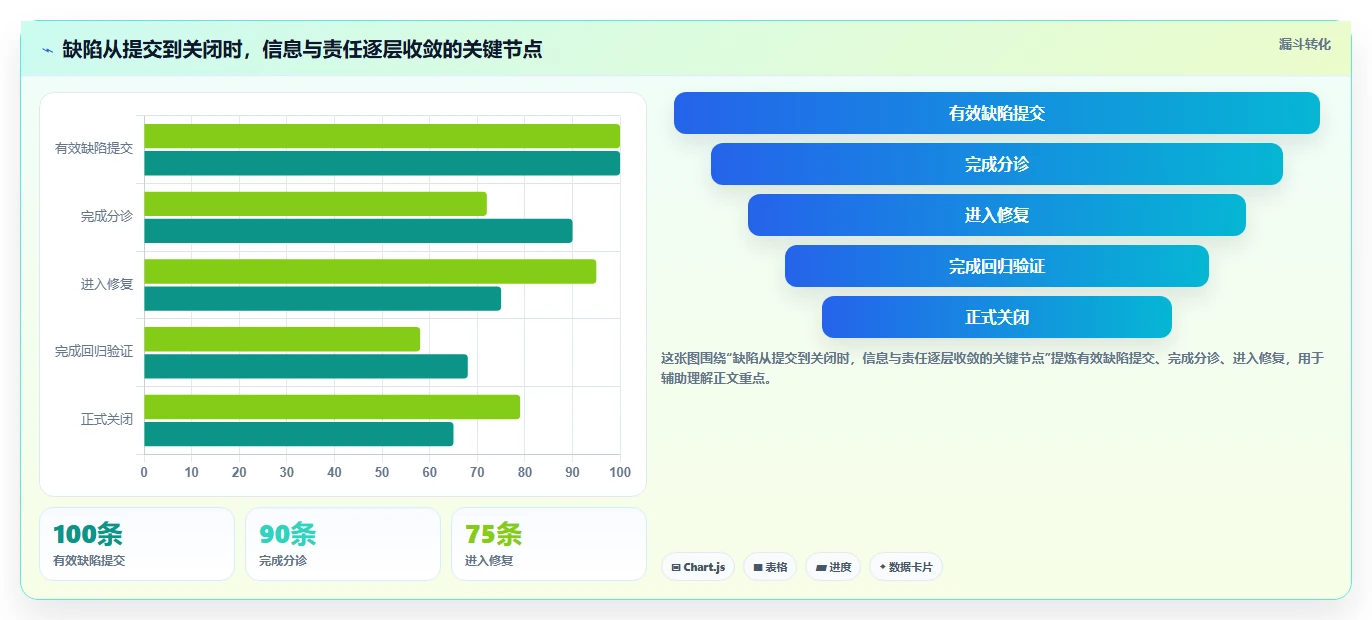The height and width of the screenshot is (620, 1372).
Task: Click the 进入修复 chart axis label
Action: 107,284
